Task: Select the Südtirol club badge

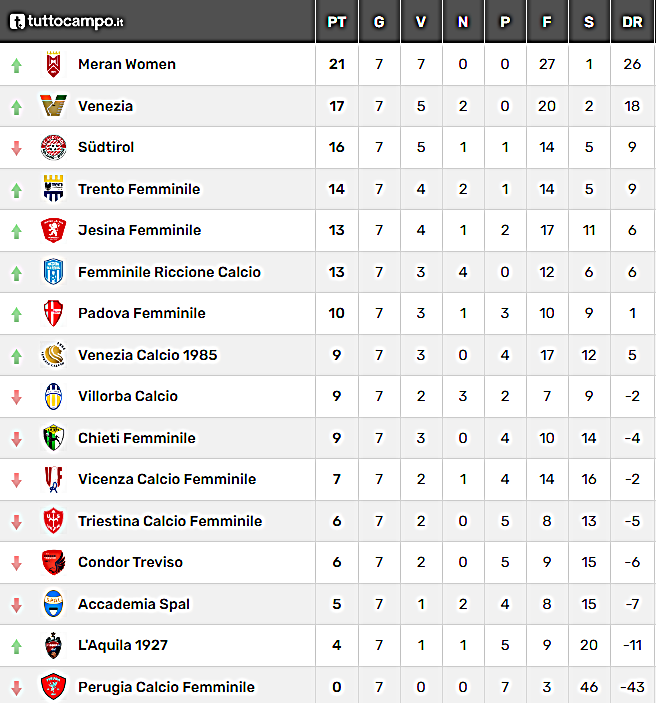Action: click(53, 147)
